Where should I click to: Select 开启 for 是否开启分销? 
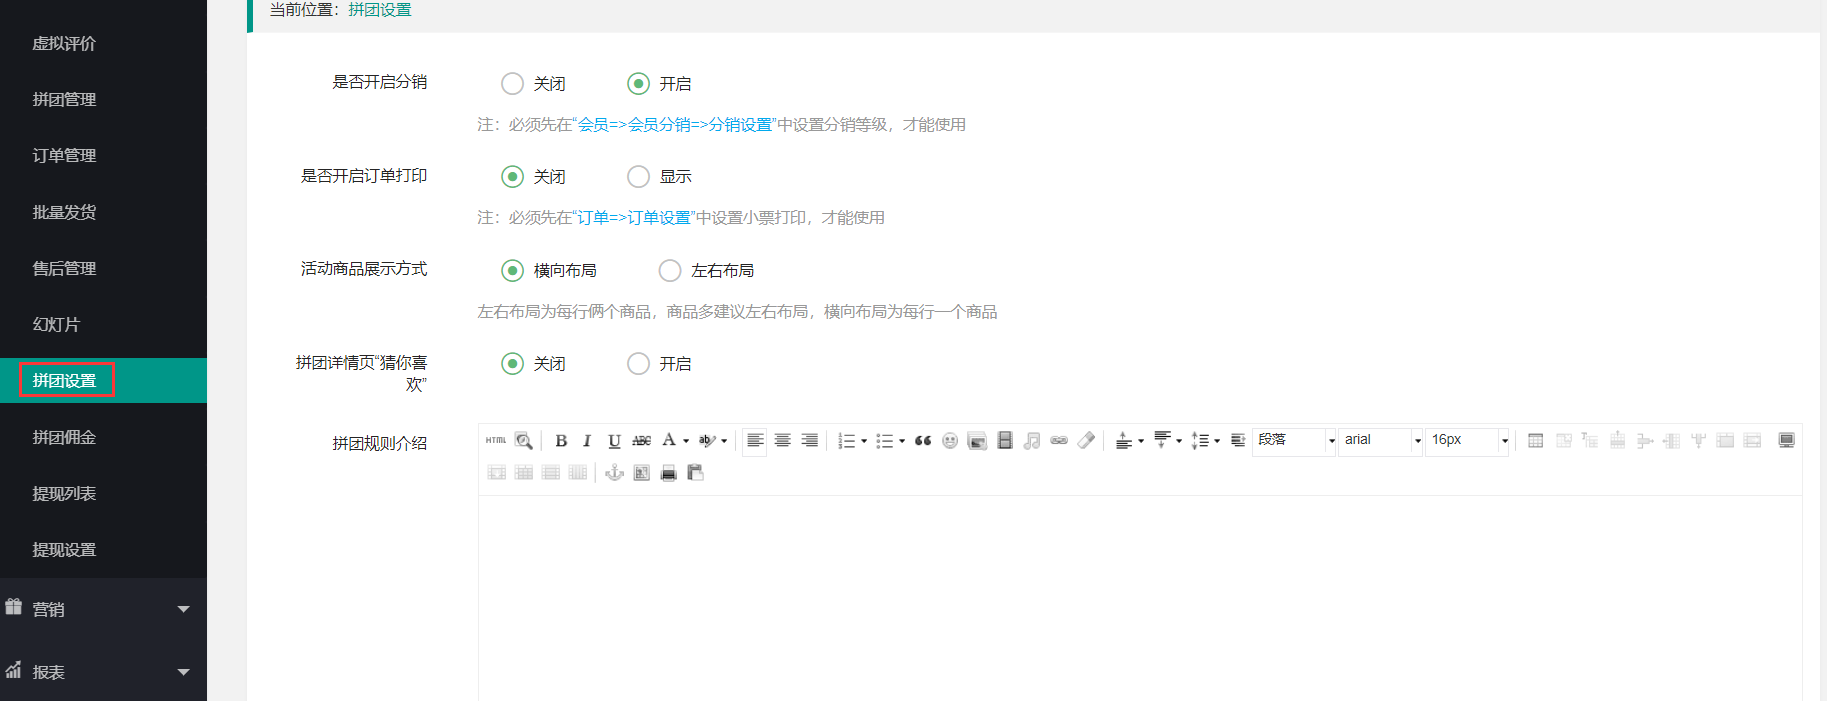(638, 84)
